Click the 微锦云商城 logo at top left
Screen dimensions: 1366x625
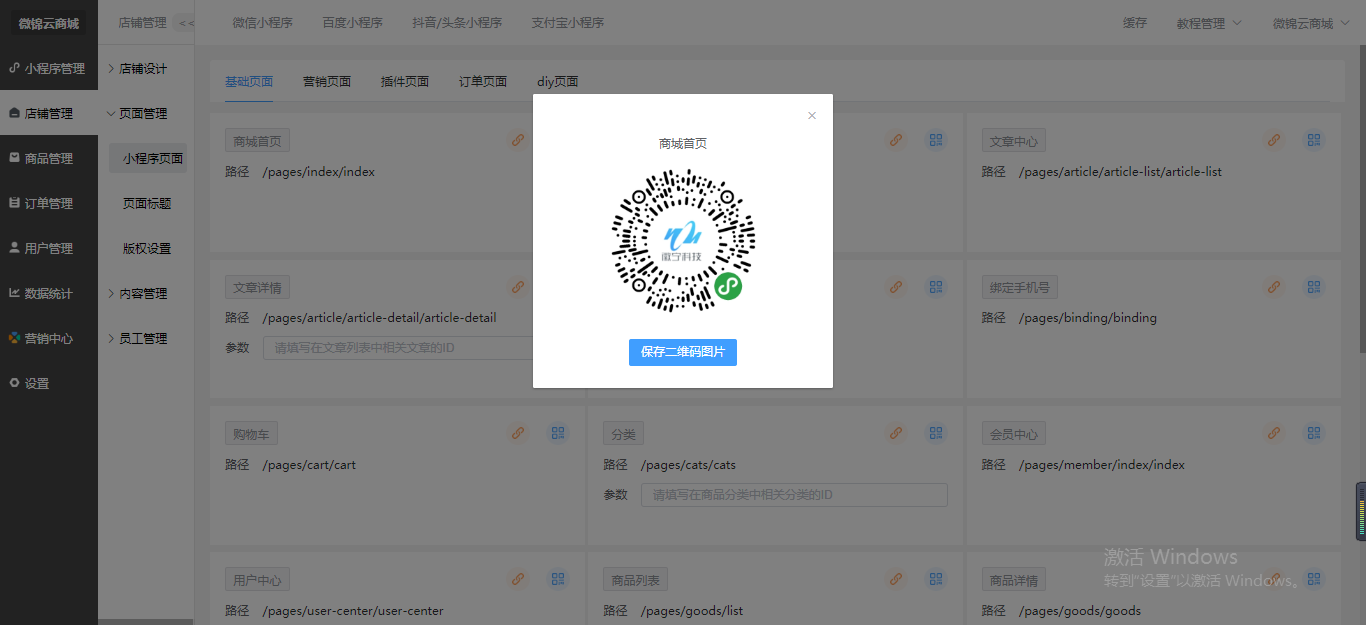(x=49, y=23)
